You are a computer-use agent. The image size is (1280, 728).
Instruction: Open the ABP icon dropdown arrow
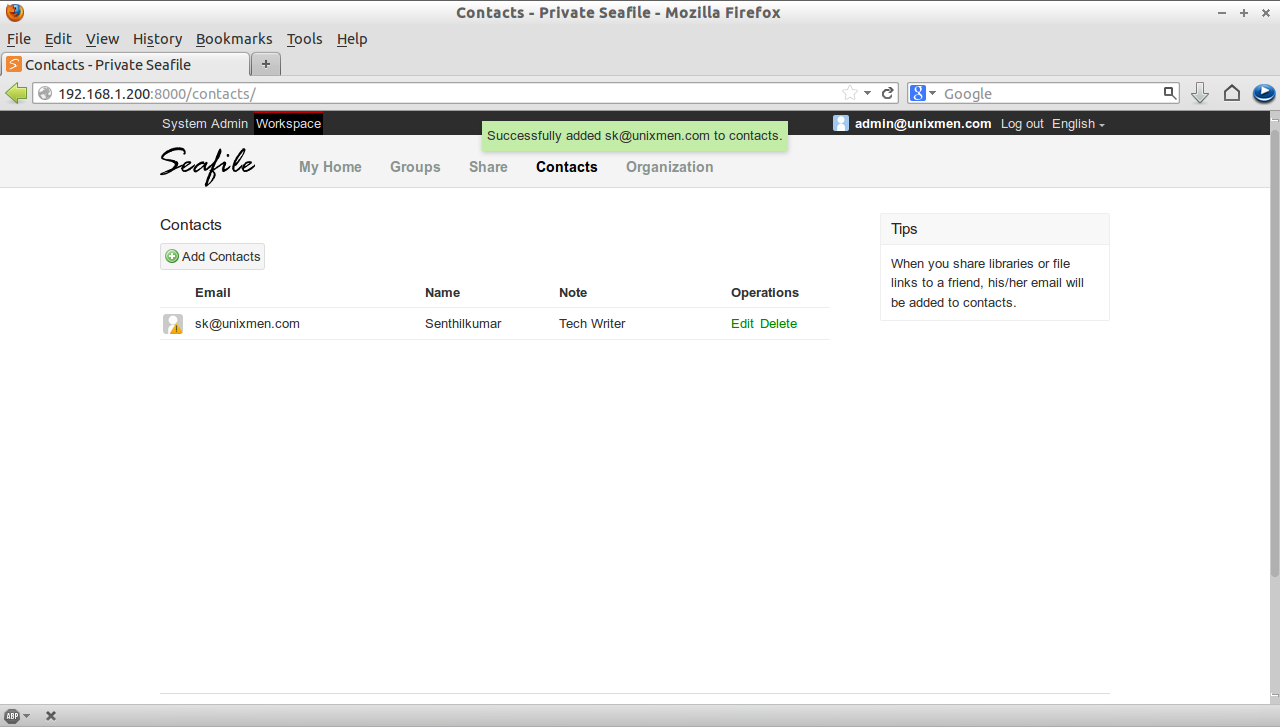26,716
